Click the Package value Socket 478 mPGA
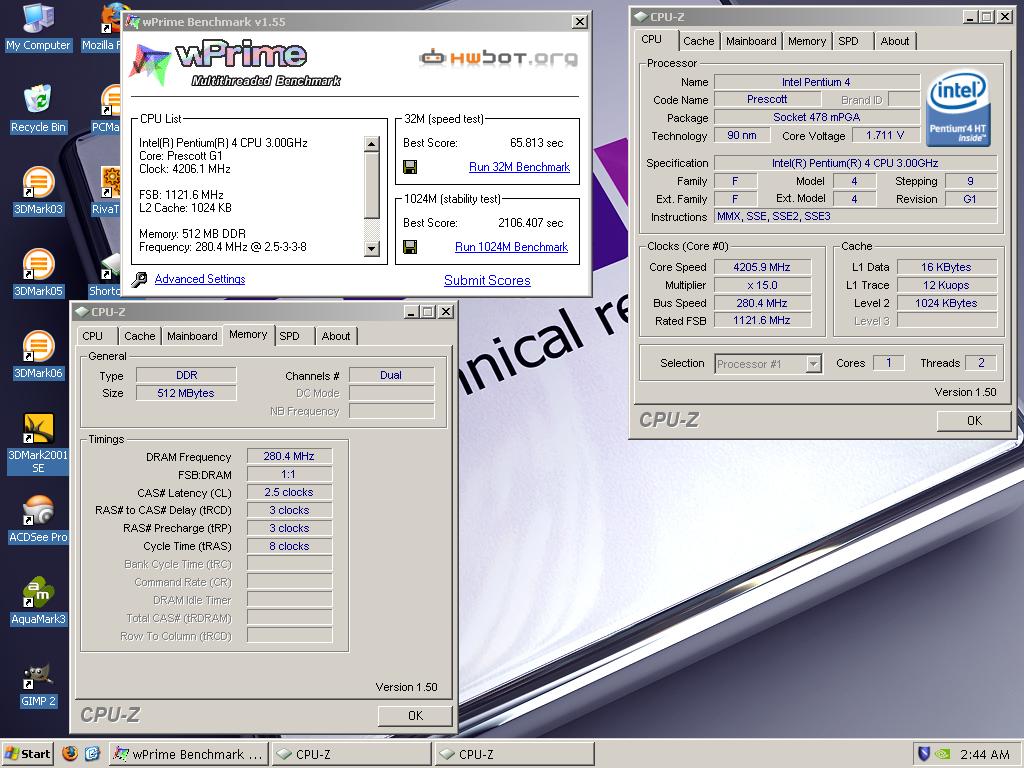Viewport: 1024px width, 768px height. 817,118
